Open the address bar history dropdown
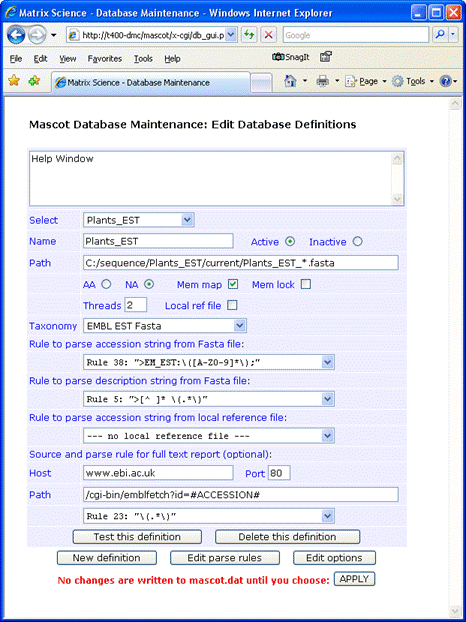466x622 pixels. coord(232,35)
